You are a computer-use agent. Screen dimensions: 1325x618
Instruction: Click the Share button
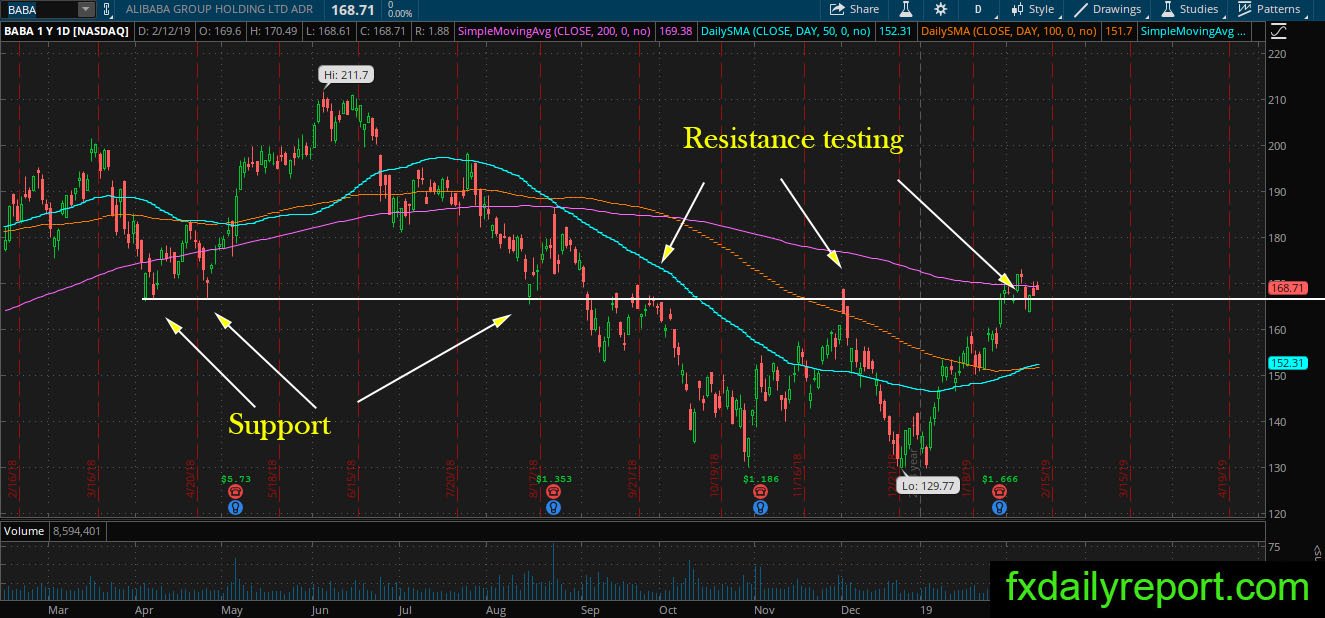[854, 9]
